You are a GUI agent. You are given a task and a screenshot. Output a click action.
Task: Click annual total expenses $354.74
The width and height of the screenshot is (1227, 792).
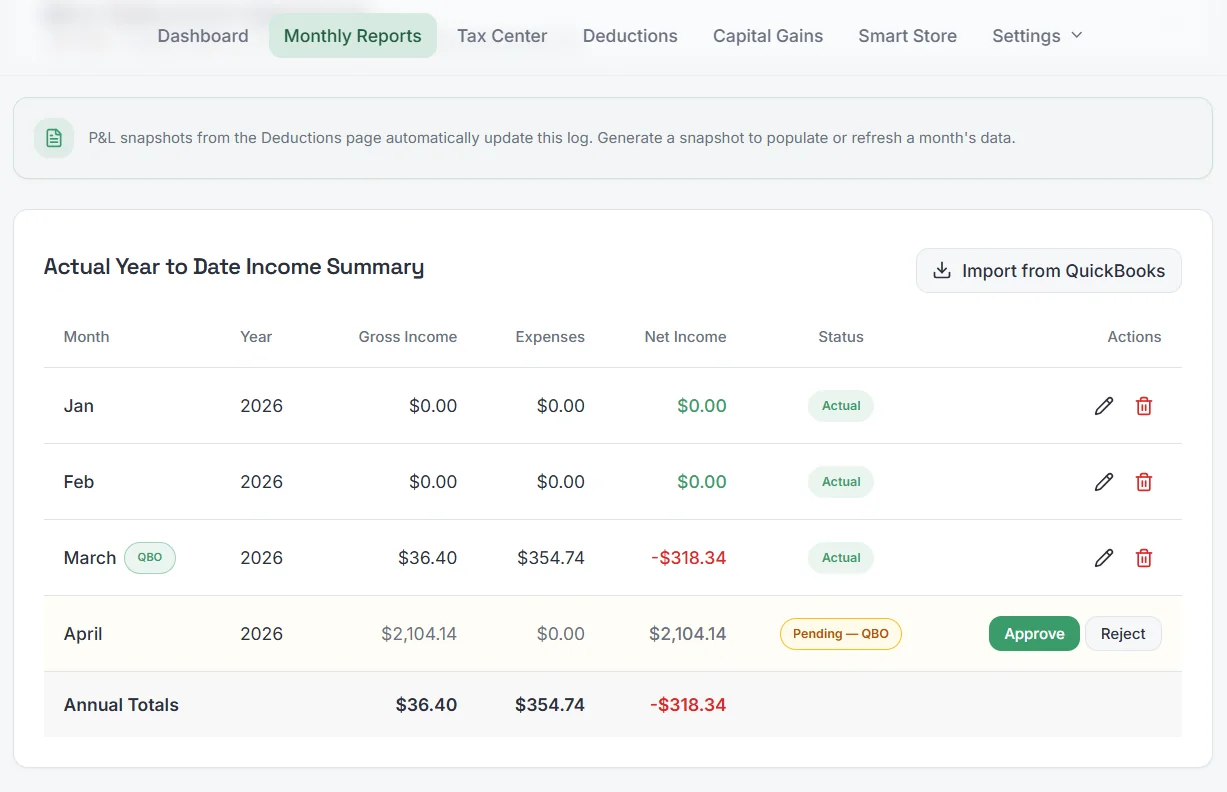550,705
